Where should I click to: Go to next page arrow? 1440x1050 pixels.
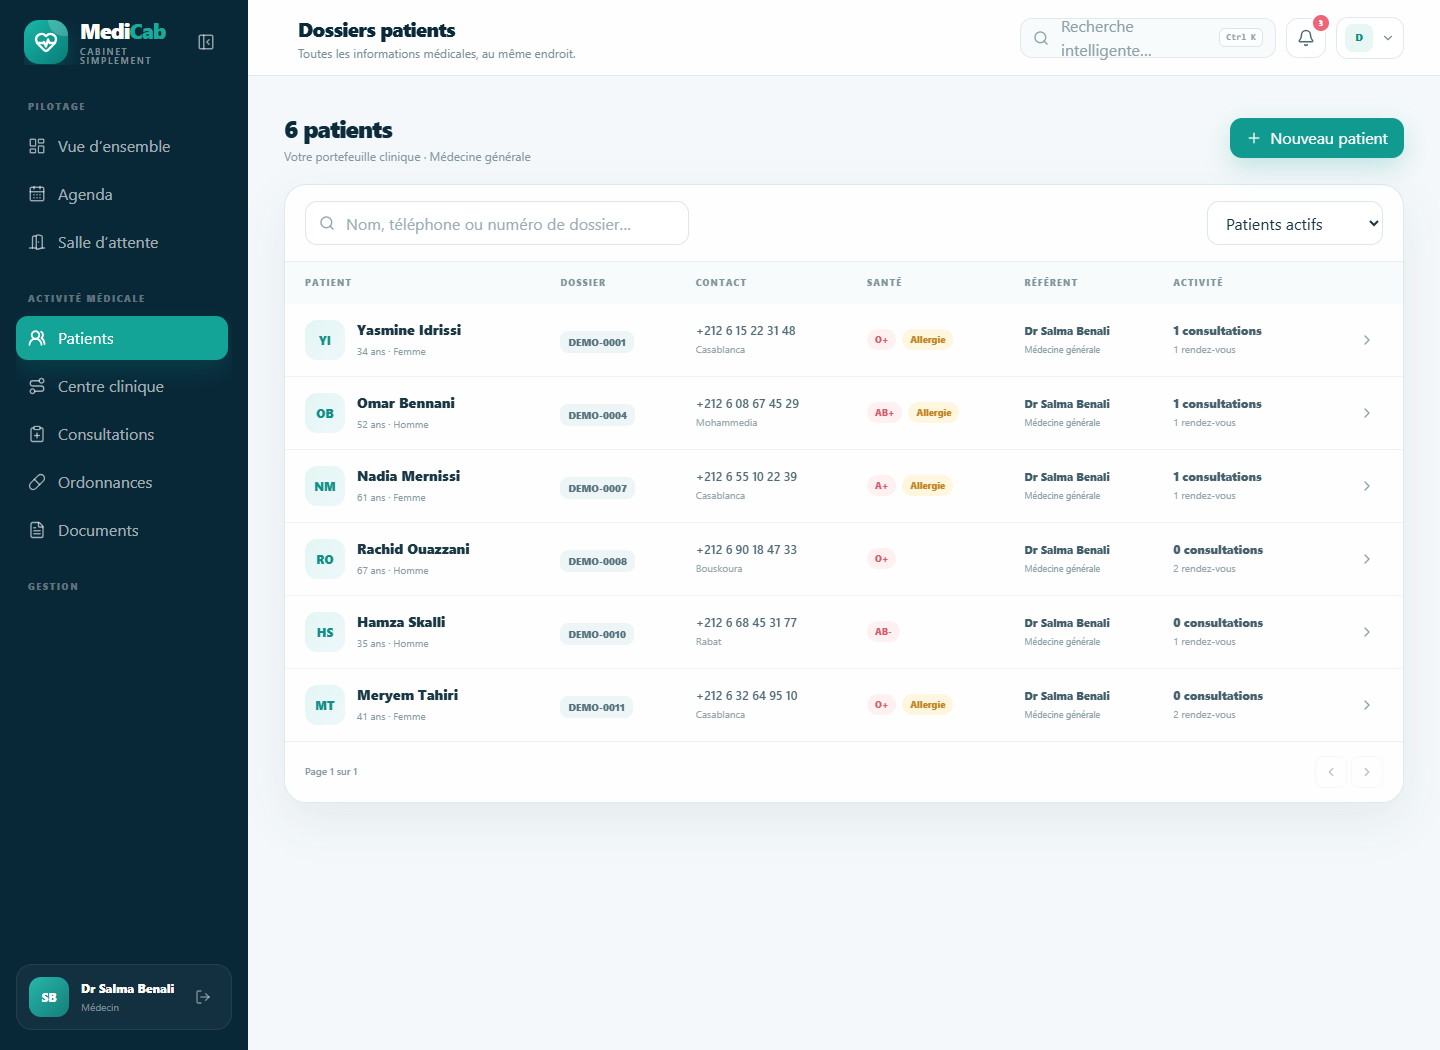[x=1367, y=772]
